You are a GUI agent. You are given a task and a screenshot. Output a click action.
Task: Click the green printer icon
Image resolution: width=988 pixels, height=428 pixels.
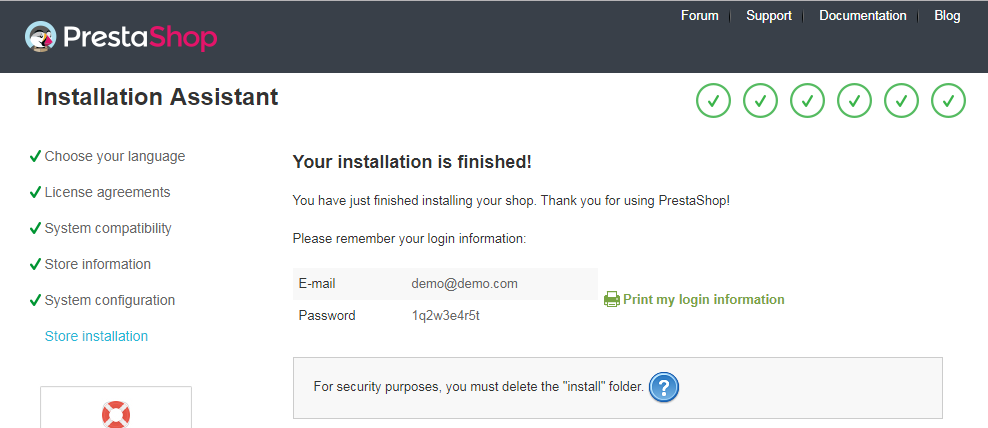point(611,299)
